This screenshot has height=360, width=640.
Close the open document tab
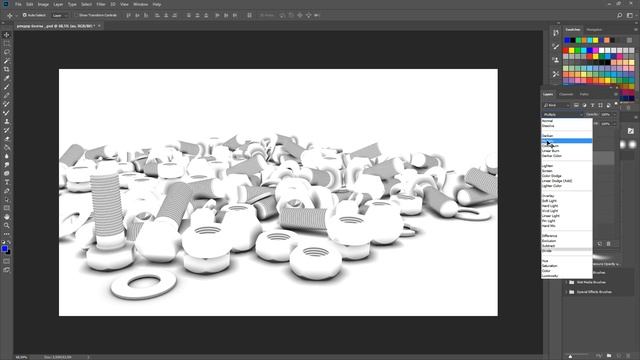tap(99, 26)
